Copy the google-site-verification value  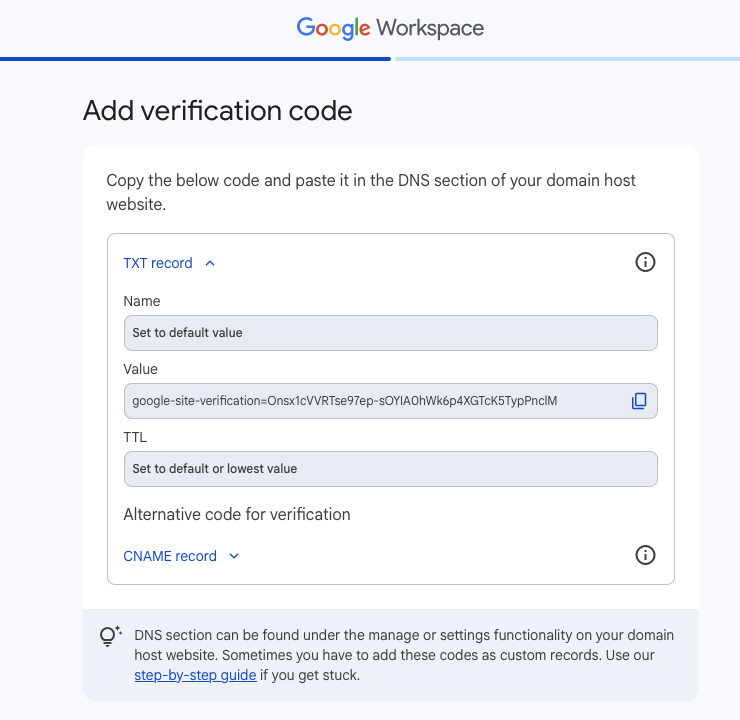(639, 401)
